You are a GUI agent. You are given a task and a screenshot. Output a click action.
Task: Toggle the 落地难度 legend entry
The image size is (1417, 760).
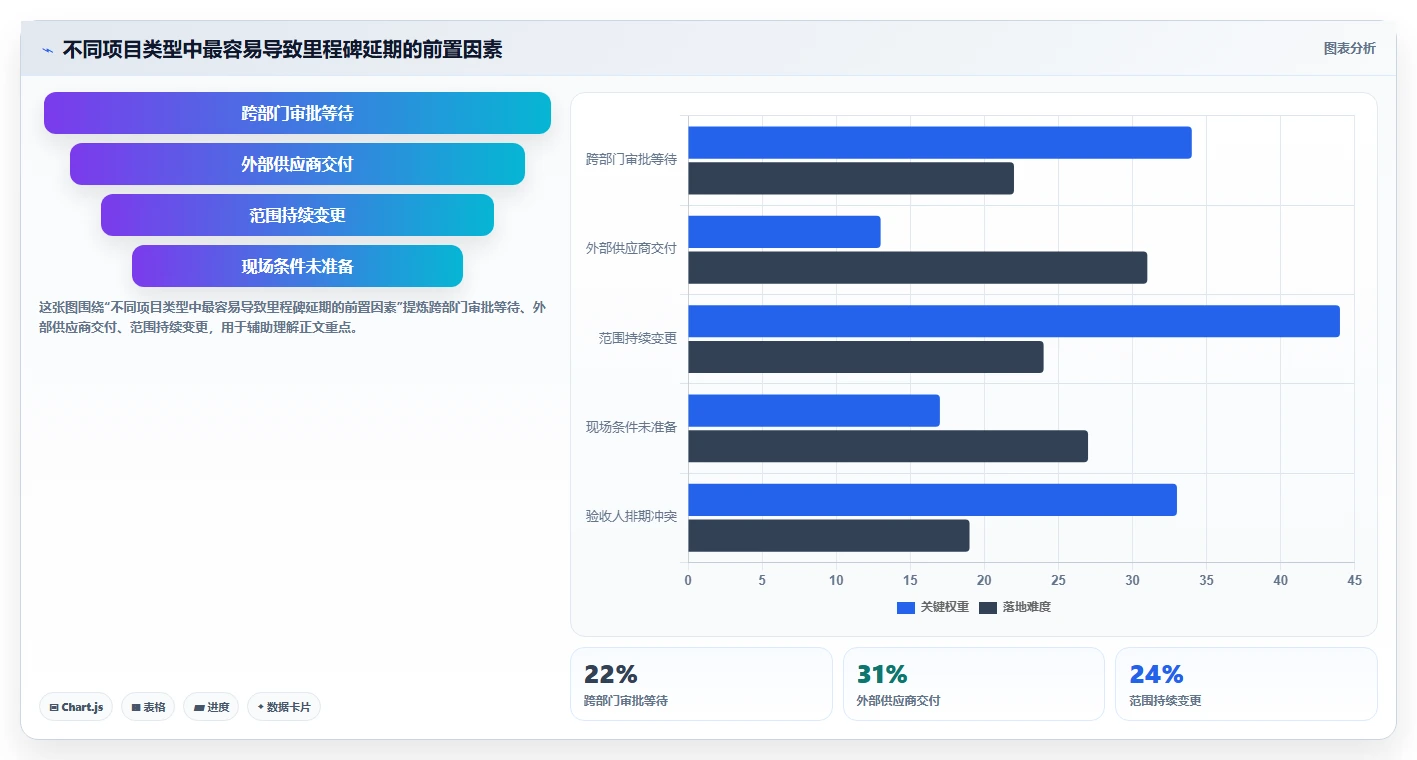(1015, 607)
